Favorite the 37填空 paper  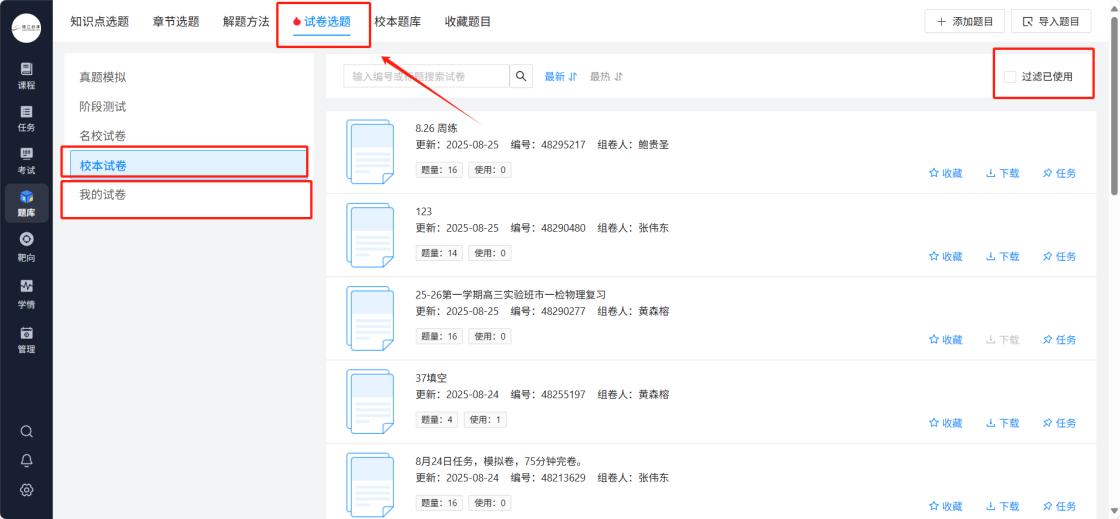945,423
